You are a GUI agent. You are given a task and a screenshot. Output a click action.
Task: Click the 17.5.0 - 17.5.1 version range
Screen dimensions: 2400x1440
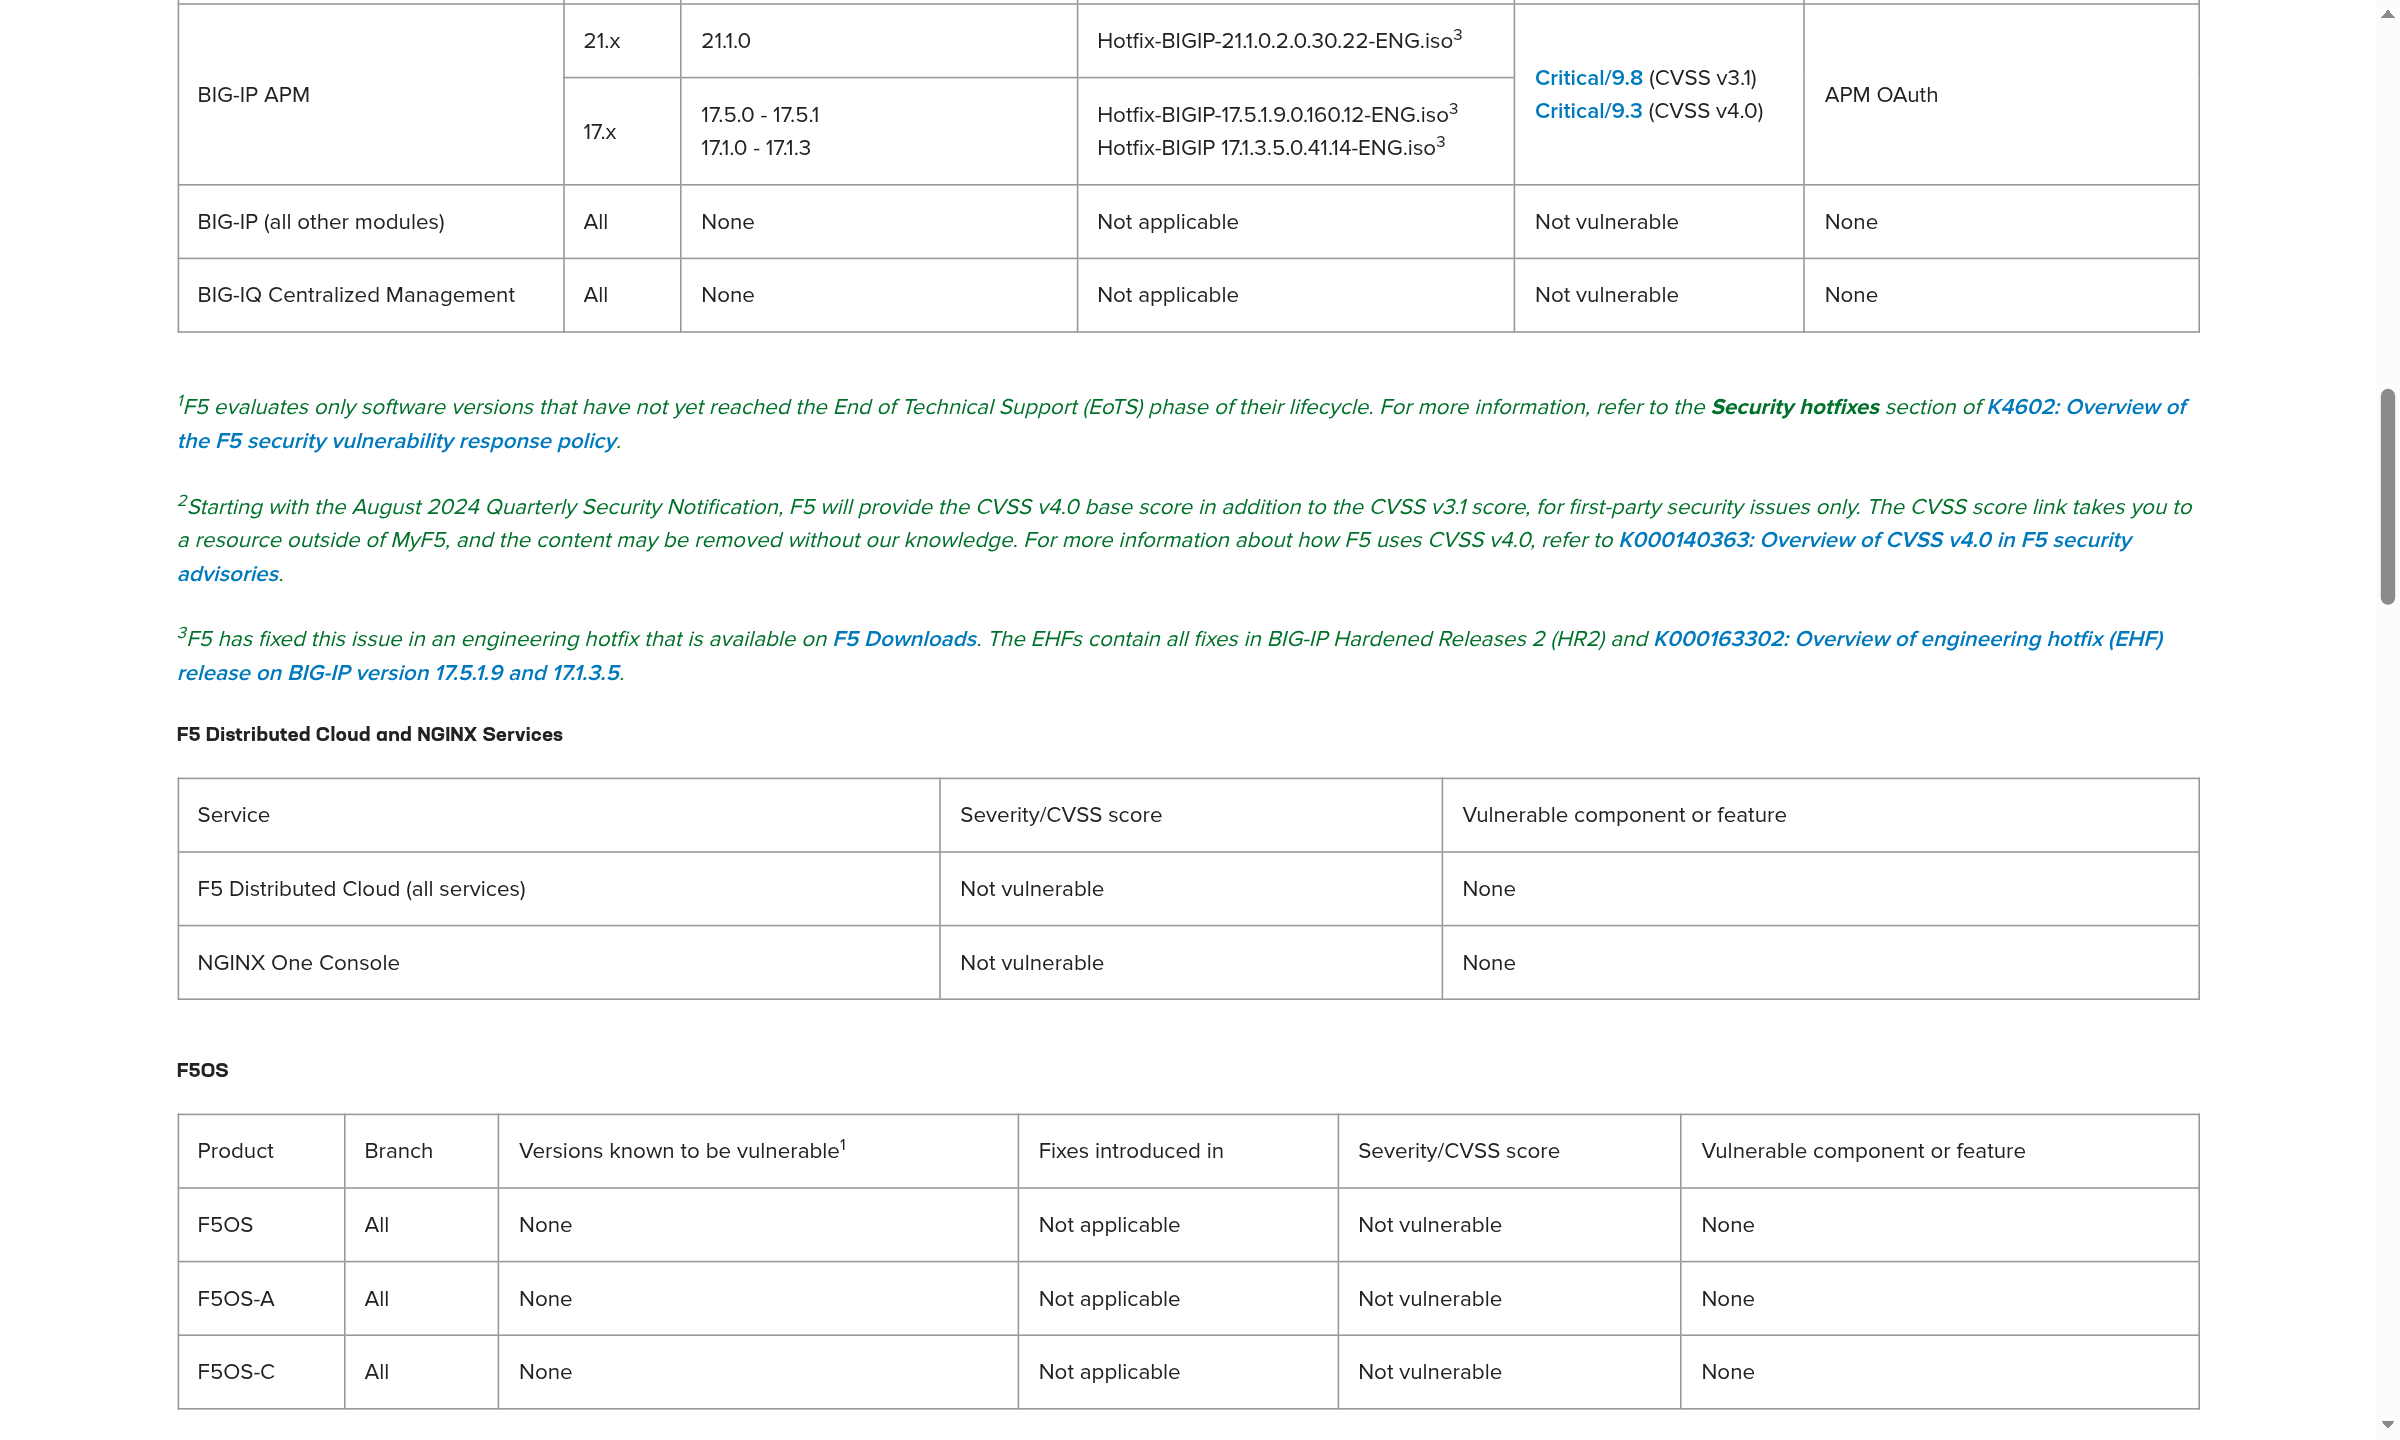[x=760, y=115]
